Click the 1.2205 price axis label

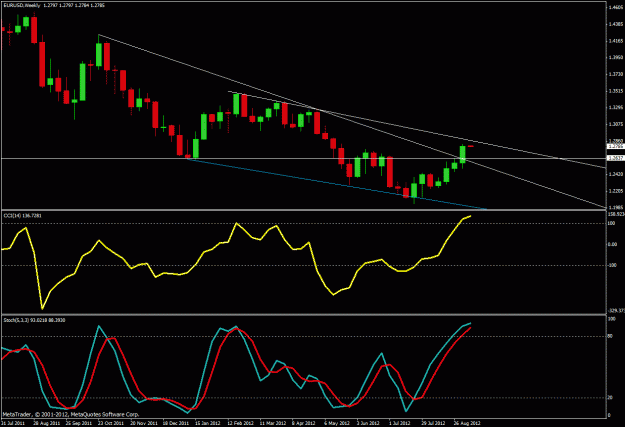point(615,191)
